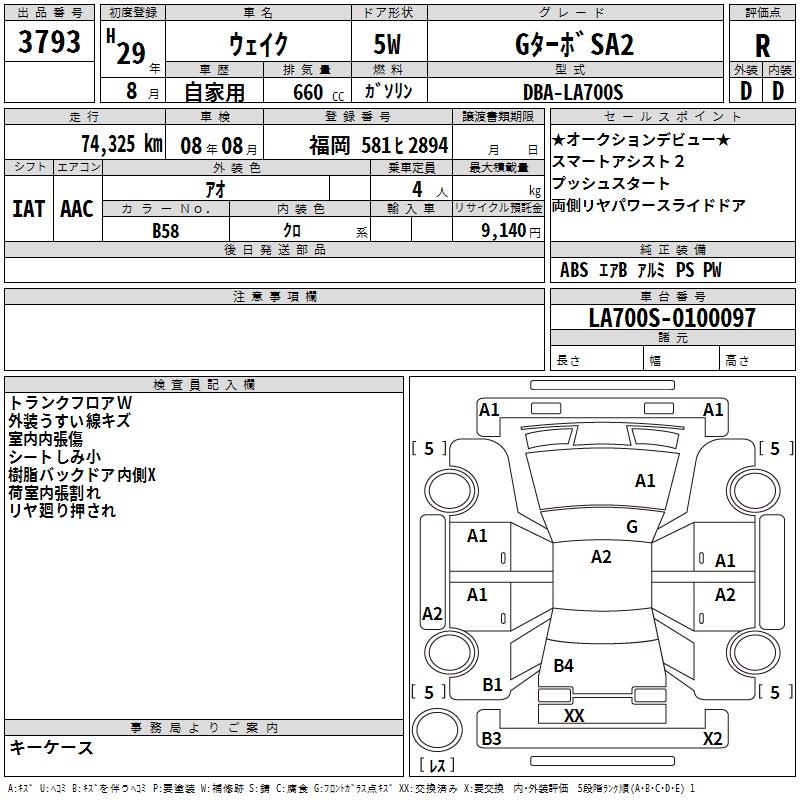Select the registration number 福岡 581ヒ 2894
The height and width of the screenshot is (800, 800).
(x=378, y=145)
